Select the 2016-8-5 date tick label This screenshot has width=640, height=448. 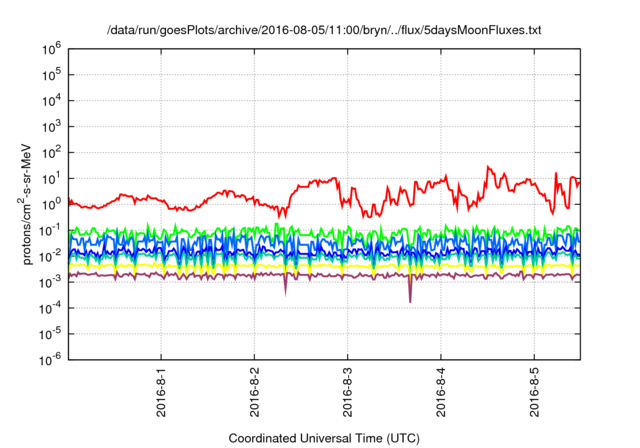pyautogui.click(x=533, y=391)
